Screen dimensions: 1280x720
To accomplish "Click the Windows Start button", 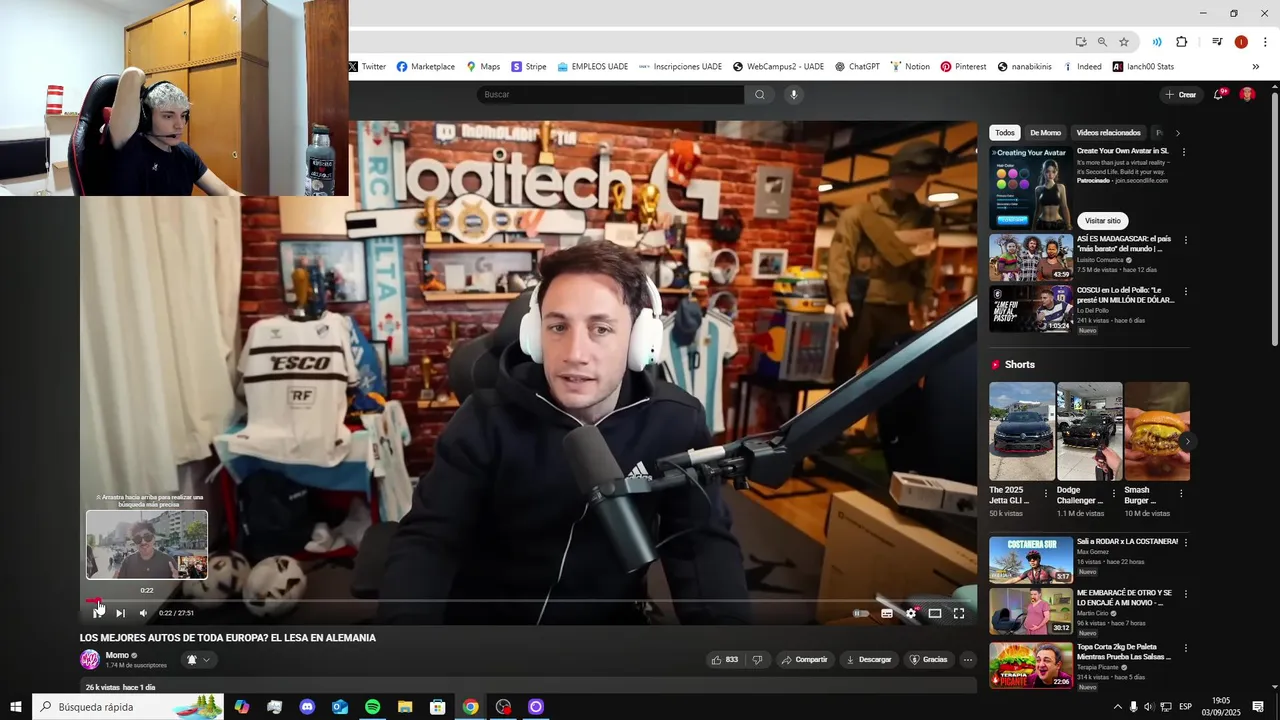I will [16, 707].
